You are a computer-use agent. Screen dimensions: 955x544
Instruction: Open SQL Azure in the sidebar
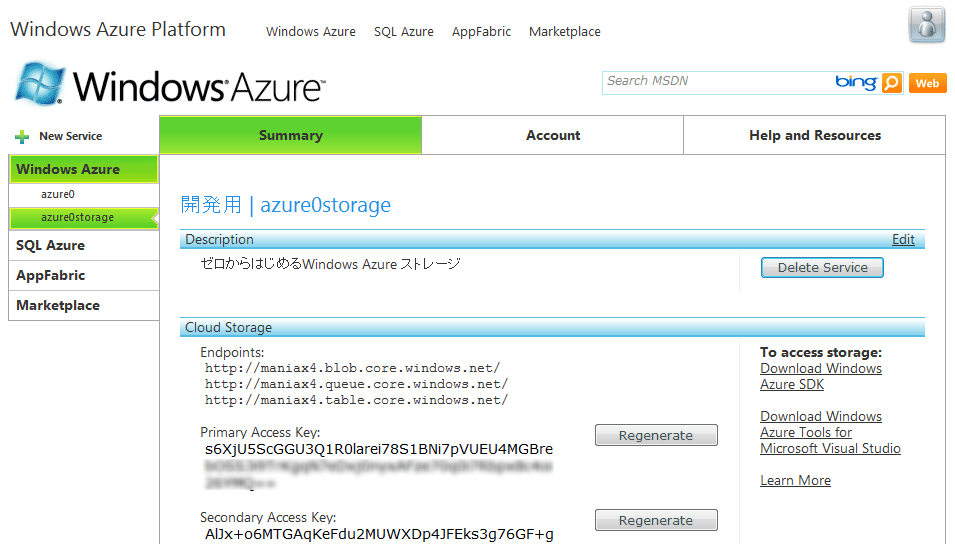[x=83, y=246]
